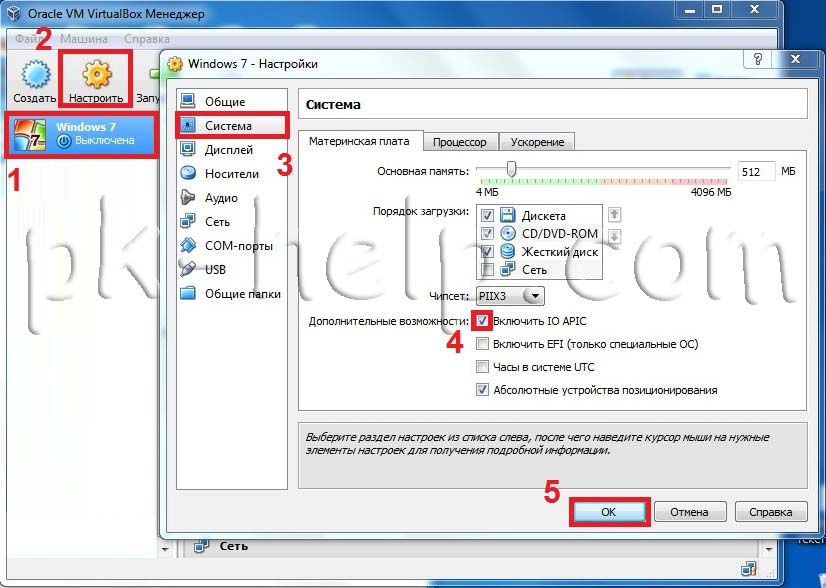Open the USB plug icon
This screenshot has width=826, height=588.
(x=188, y=269)
